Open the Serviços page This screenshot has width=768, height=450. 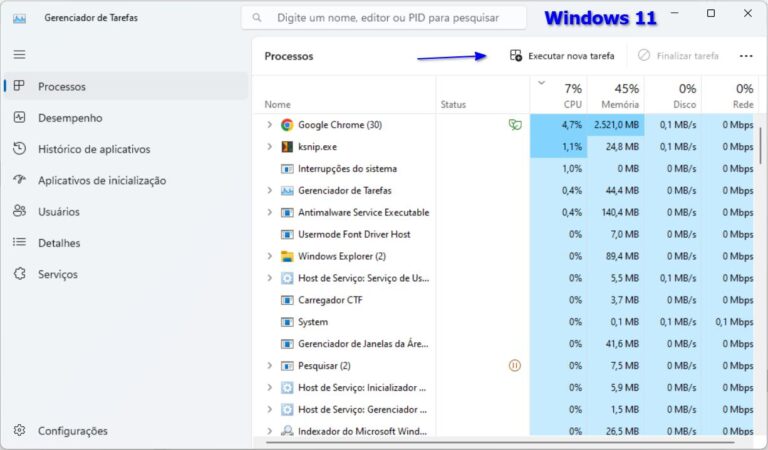tap(126, 274)
